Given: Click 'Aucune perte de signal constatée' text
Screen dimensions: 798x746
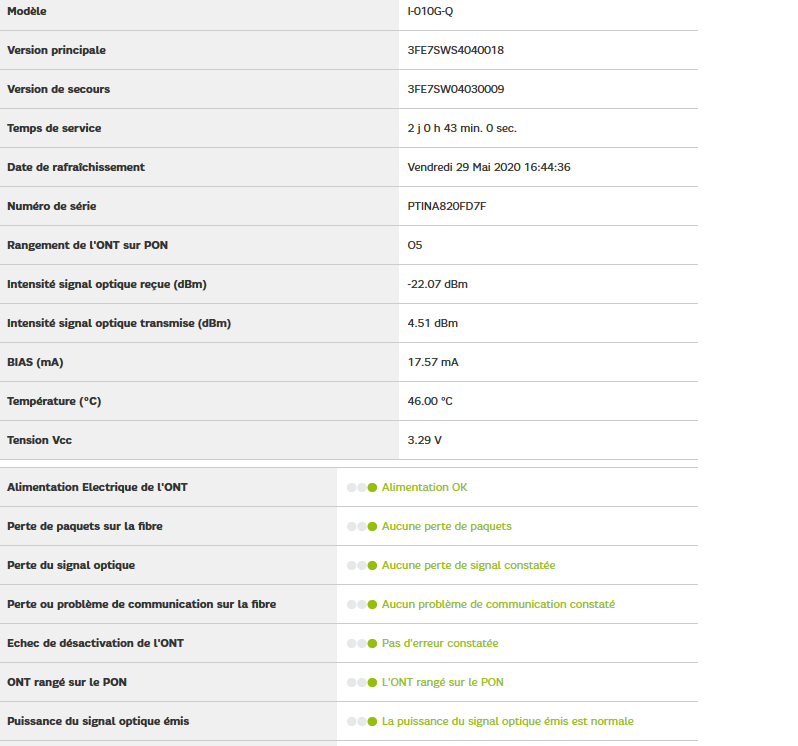Looking at the screenshot, I should [468, 565].
